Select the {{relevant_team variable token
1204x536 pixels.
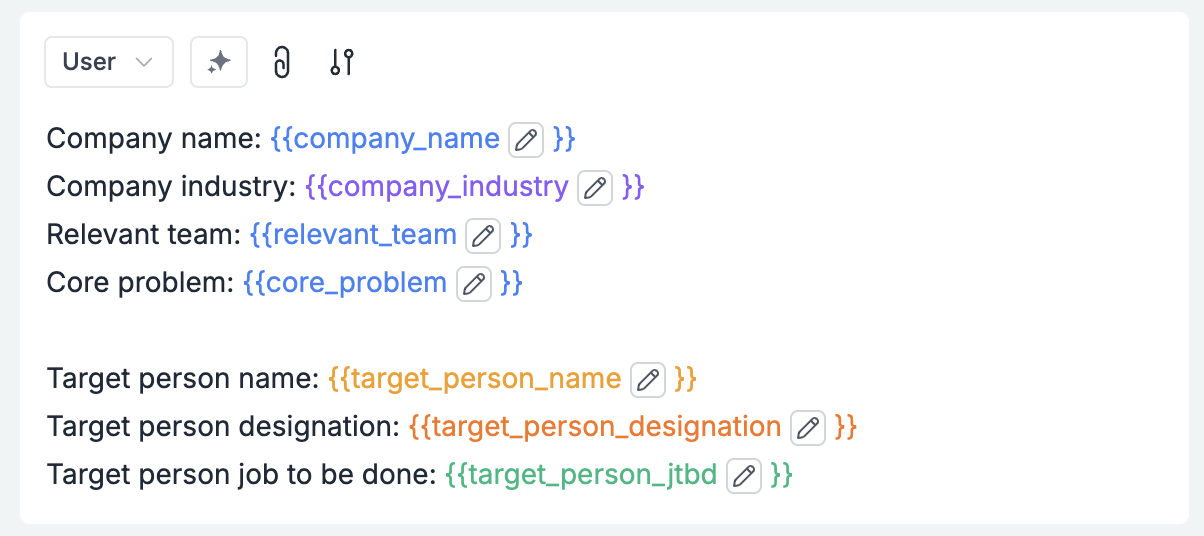[x=353, y=234]
